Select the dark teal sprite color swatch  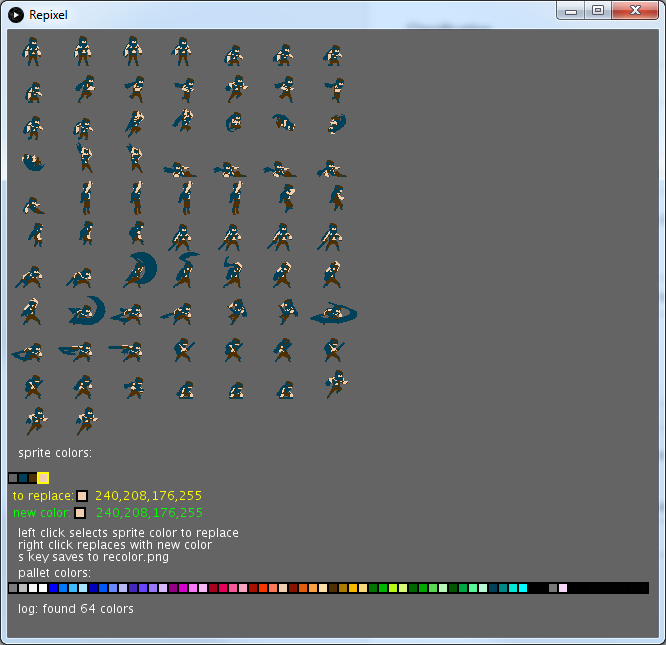click(23, 478)
